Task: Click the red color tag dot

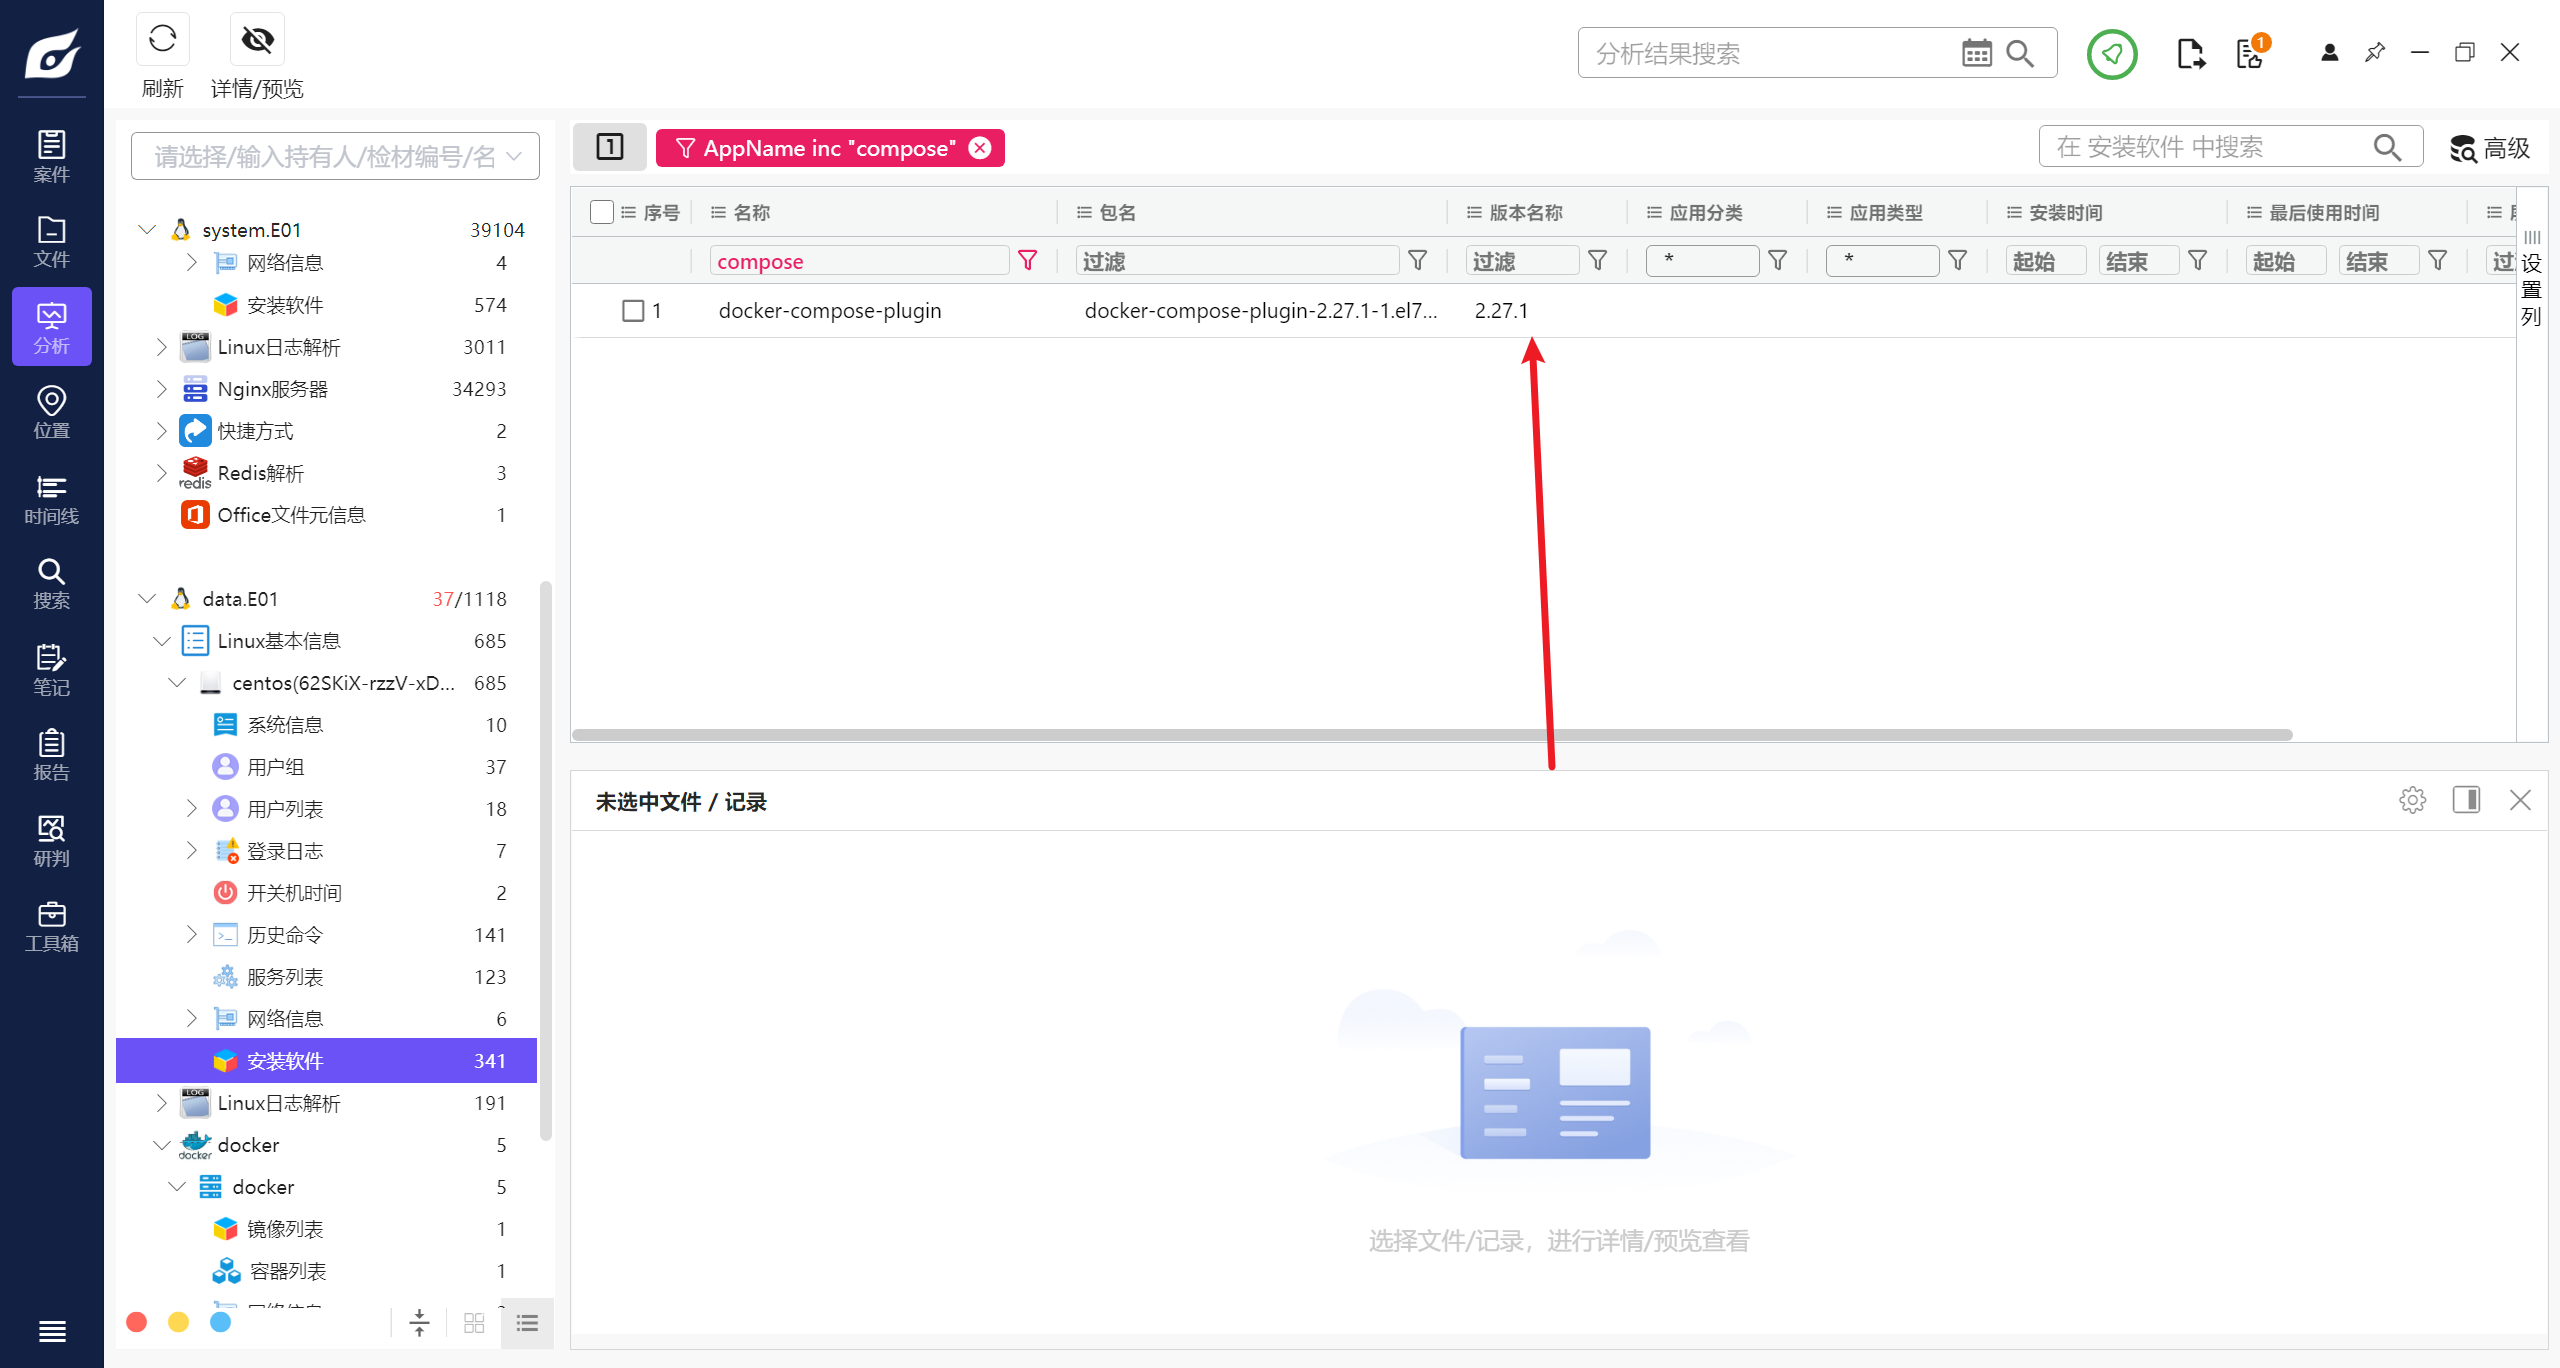Action: (137, 1322)
